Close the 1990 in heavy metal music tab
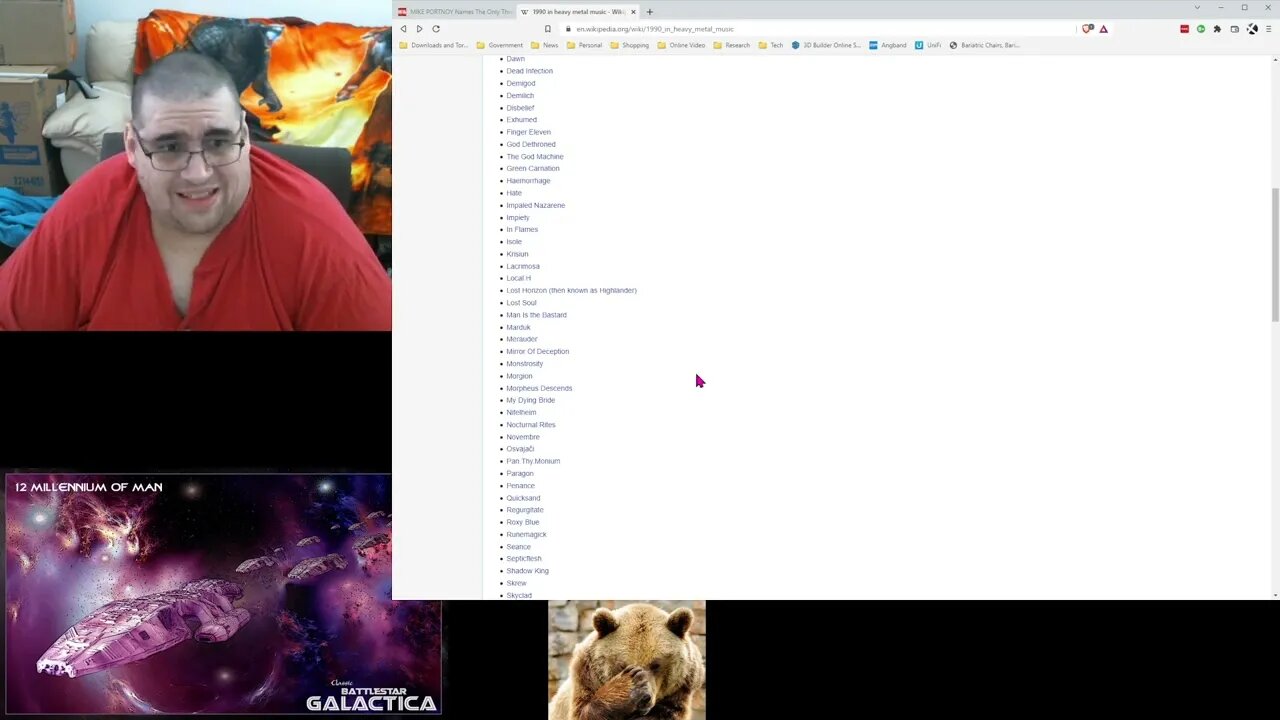 pyautogui.click(x=633, y=12)
